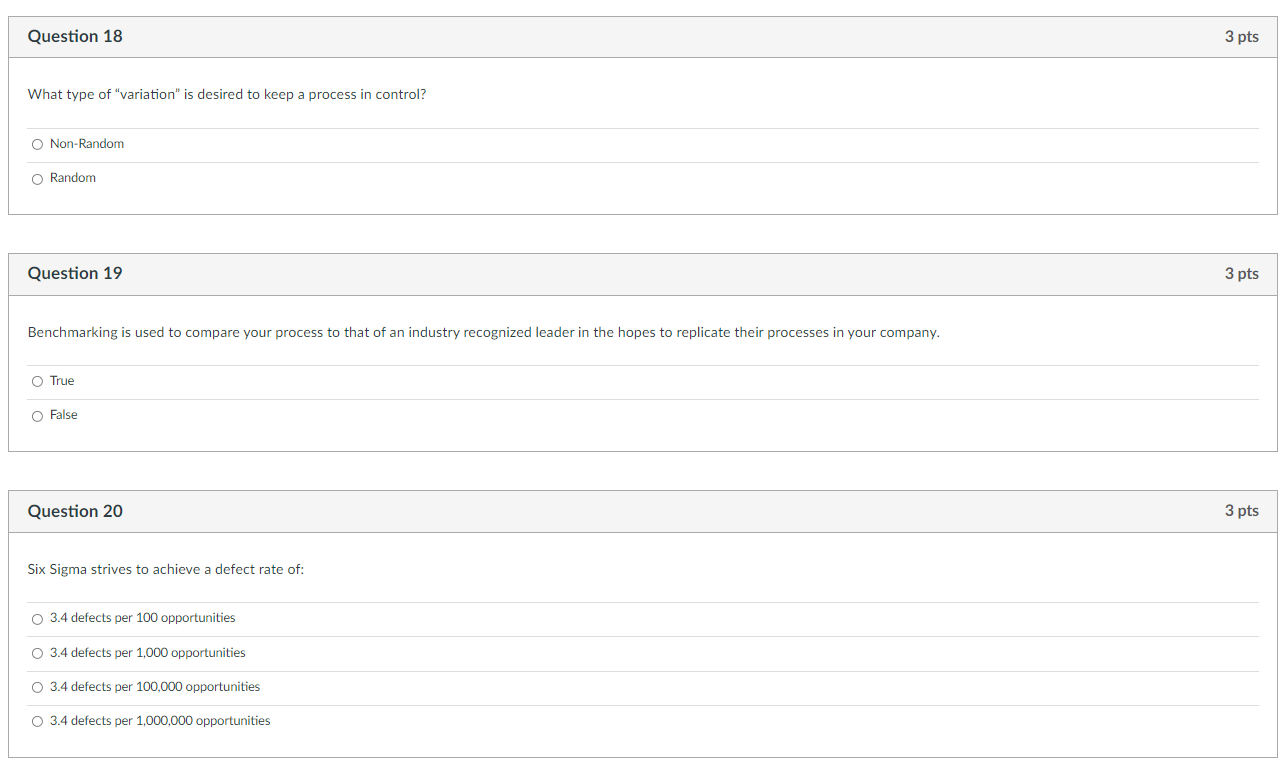The image size is (1284, 767).
Task: Click the '3.4 defects per 100,000 opportunities' label text
Action: pos(155,687)
